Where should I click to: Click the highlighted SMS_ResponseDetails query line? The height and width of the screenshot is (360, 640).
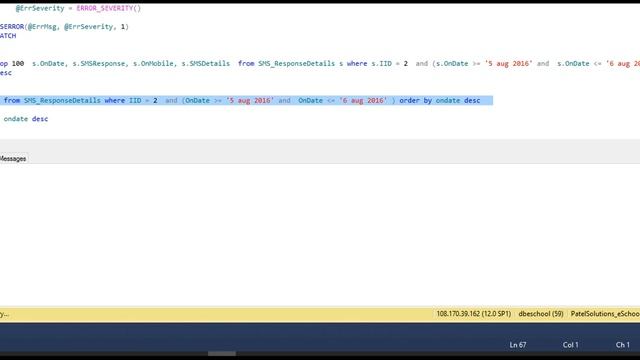[246, 100]
